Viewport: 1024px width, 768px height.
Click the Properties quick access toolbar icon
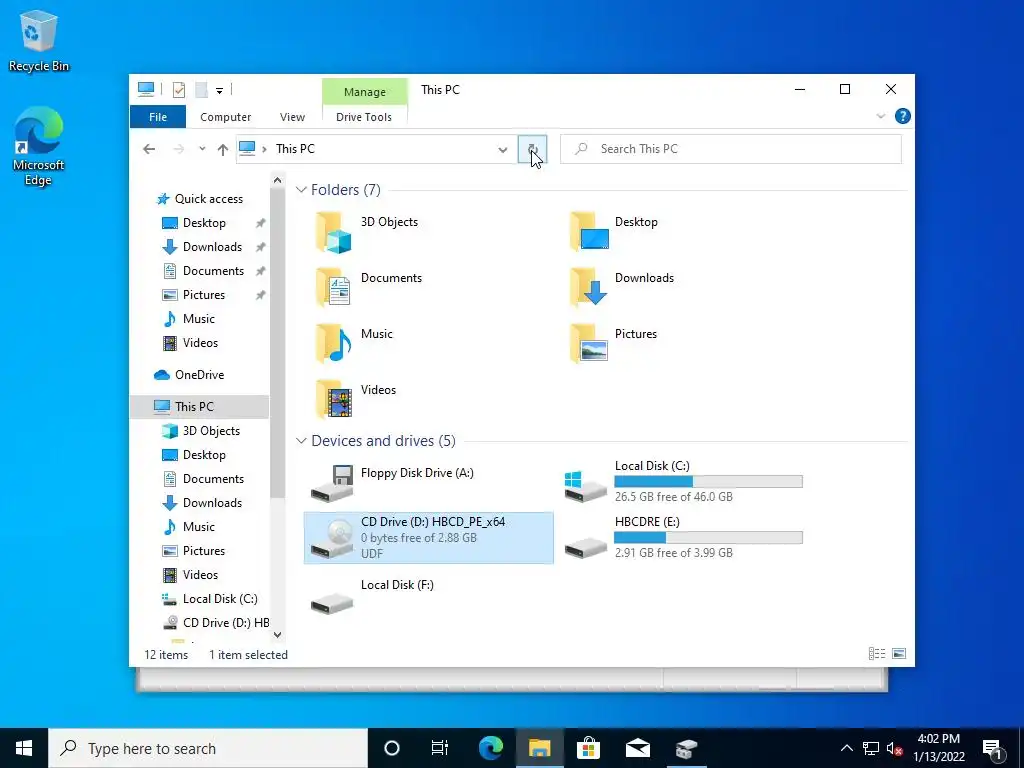tap(178, 90)
